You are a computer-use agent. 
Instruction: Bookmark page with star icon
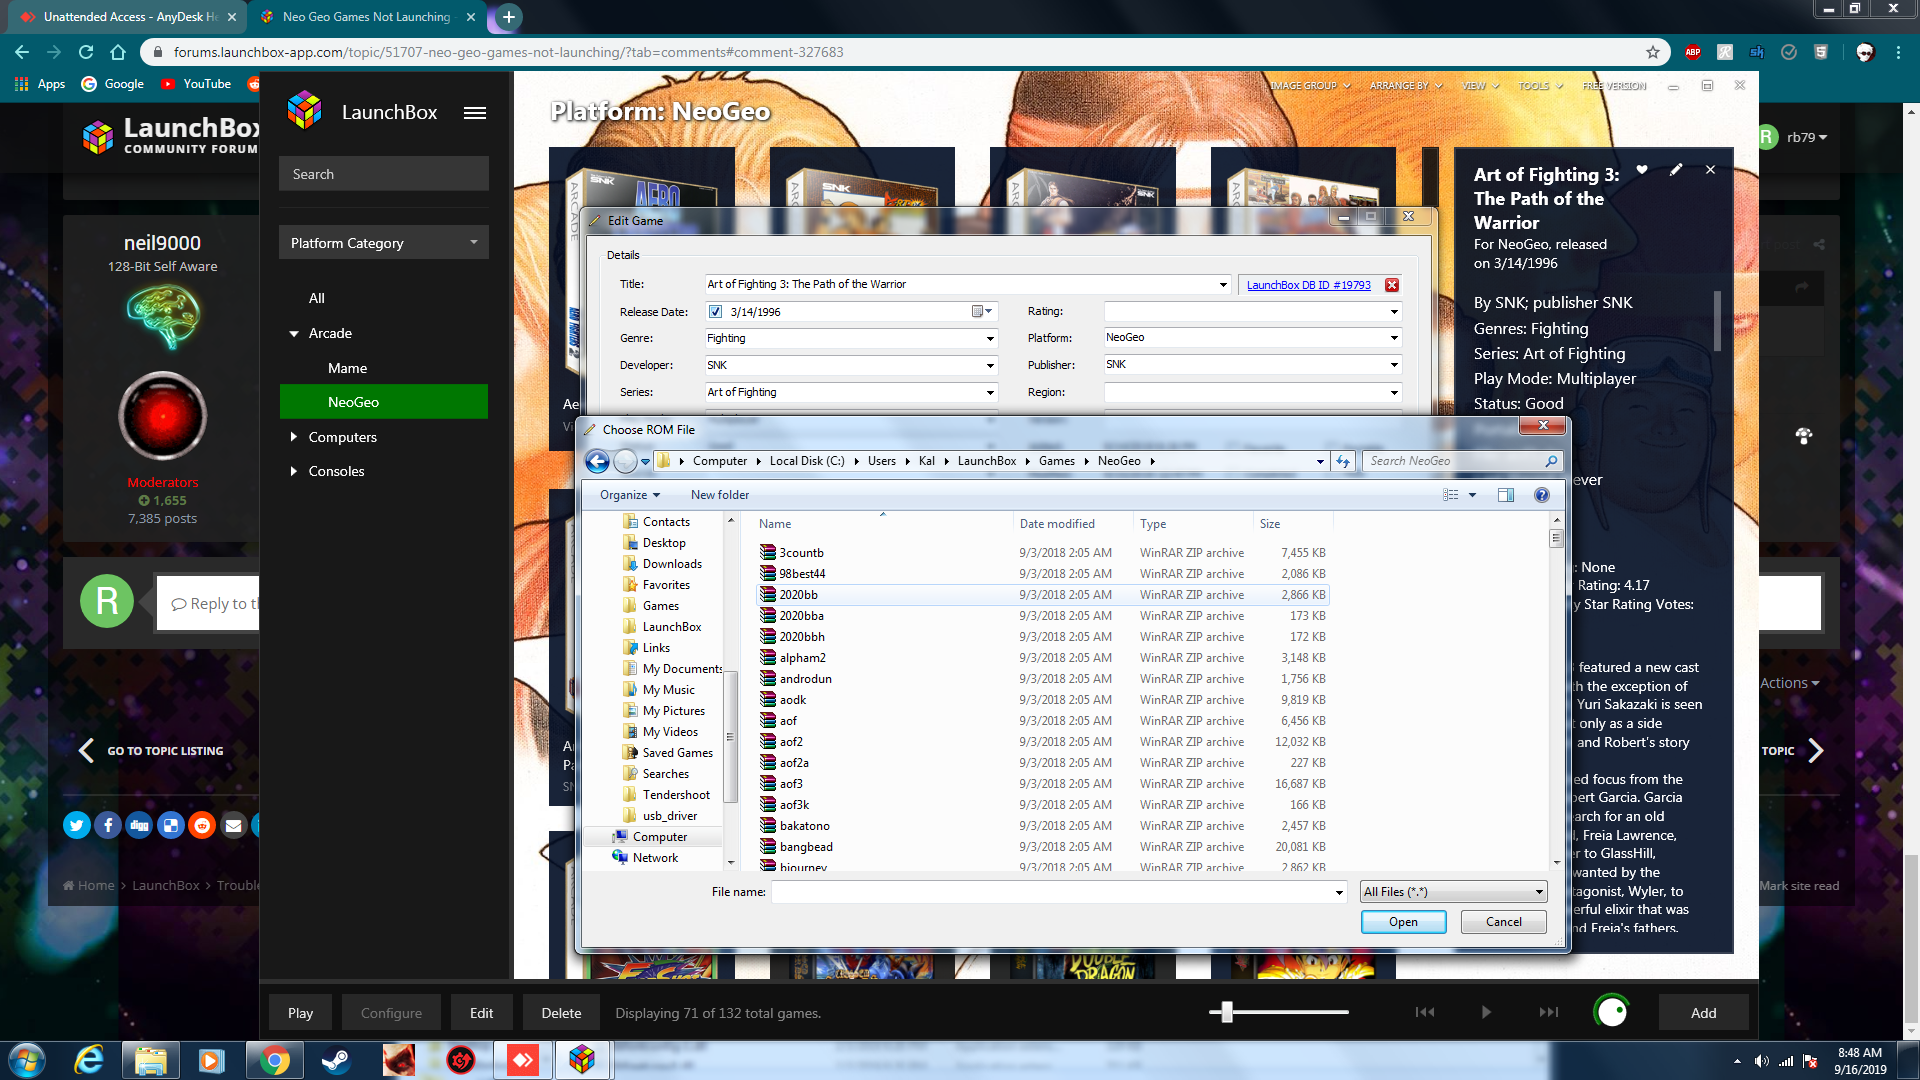1653,52
